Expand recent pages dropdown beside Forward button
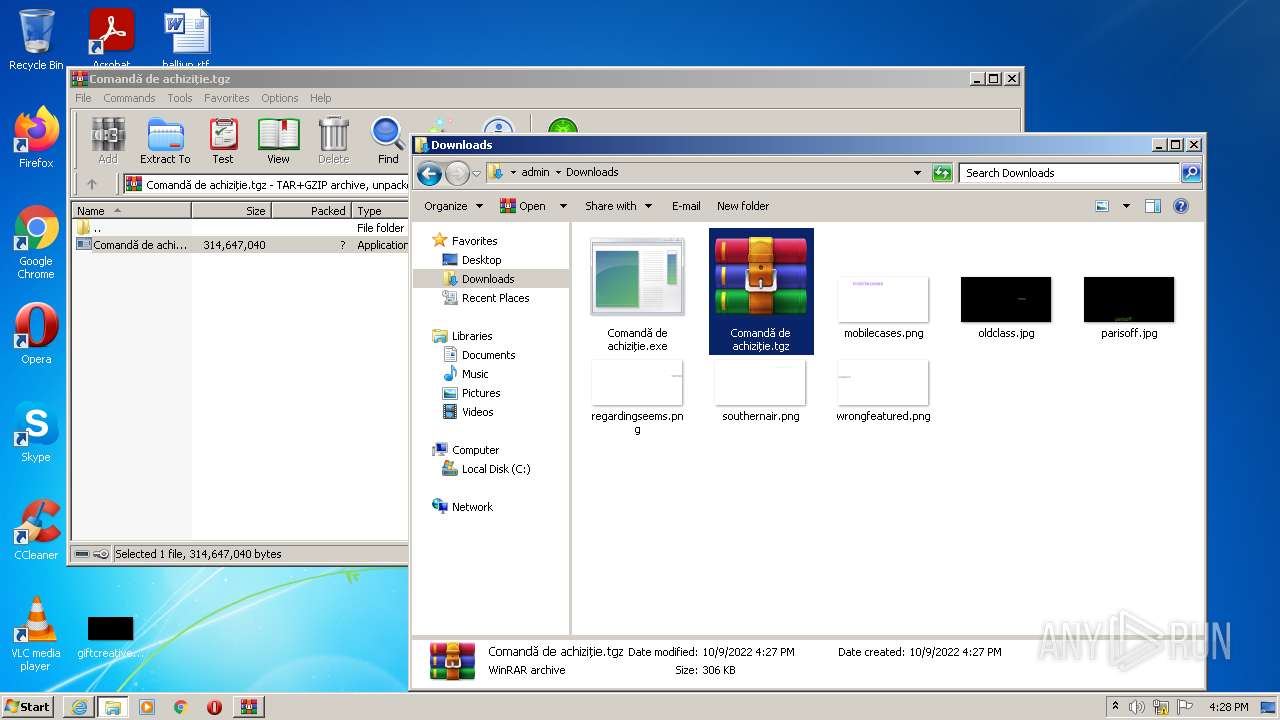Viewport: 1280px width, 720px height. tap(477, 173)
